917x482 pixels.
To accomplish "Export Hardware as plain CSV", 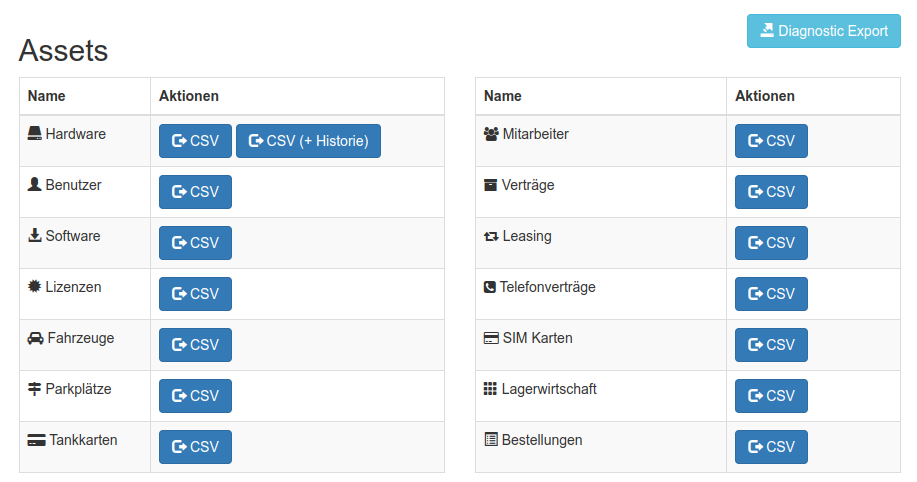I will click(195, 141).
